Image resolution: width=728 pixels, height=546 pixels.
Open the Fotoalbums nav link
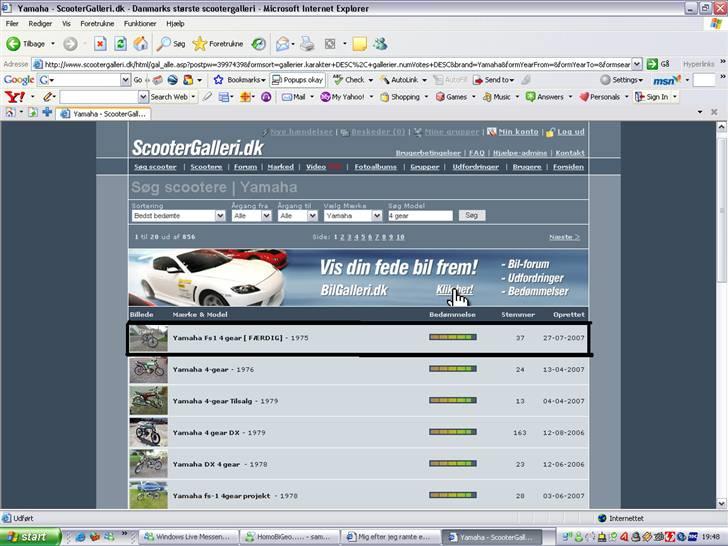pyautogui.click(x=375, y=167)
